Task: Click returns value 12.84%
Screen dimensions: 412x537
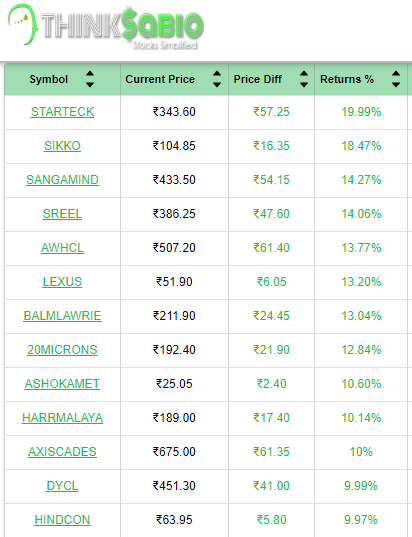Action: click(x=361, y=350)
